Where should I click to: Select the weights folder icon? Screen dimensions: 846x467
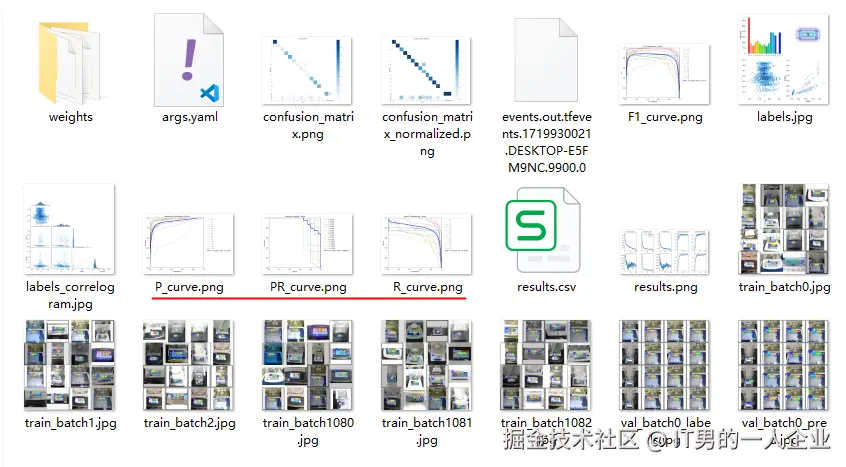click(x=69, y=62)
